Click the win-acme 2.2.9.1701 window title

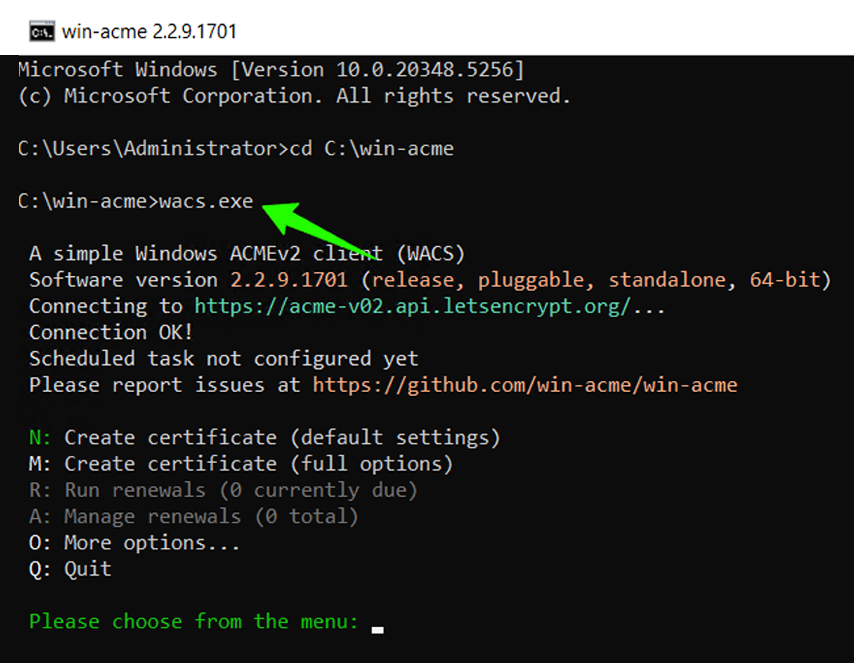click(x=149, y=32)
